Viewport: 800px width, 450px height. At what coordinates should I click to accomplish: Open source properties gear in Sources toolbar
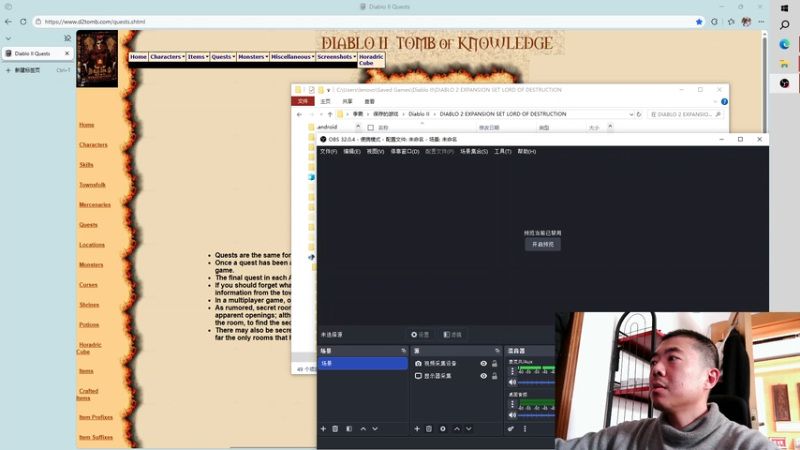click(x=443, y=429)
